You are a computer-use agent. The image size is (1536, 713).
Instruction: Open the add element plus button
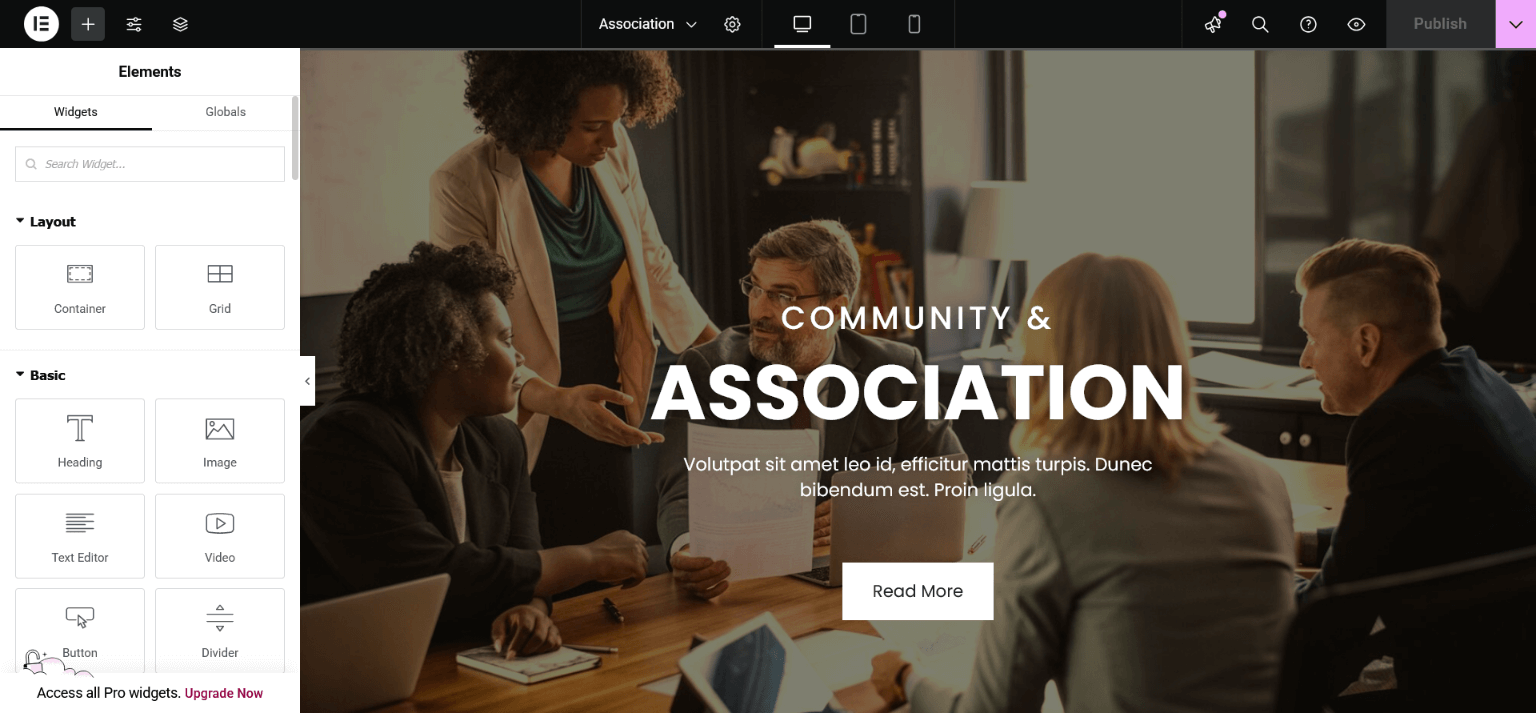88,24
